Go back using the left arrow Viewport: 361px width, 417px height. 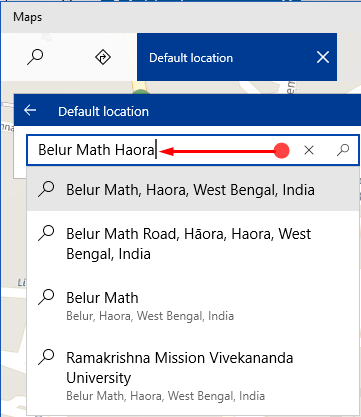point(30,110)
